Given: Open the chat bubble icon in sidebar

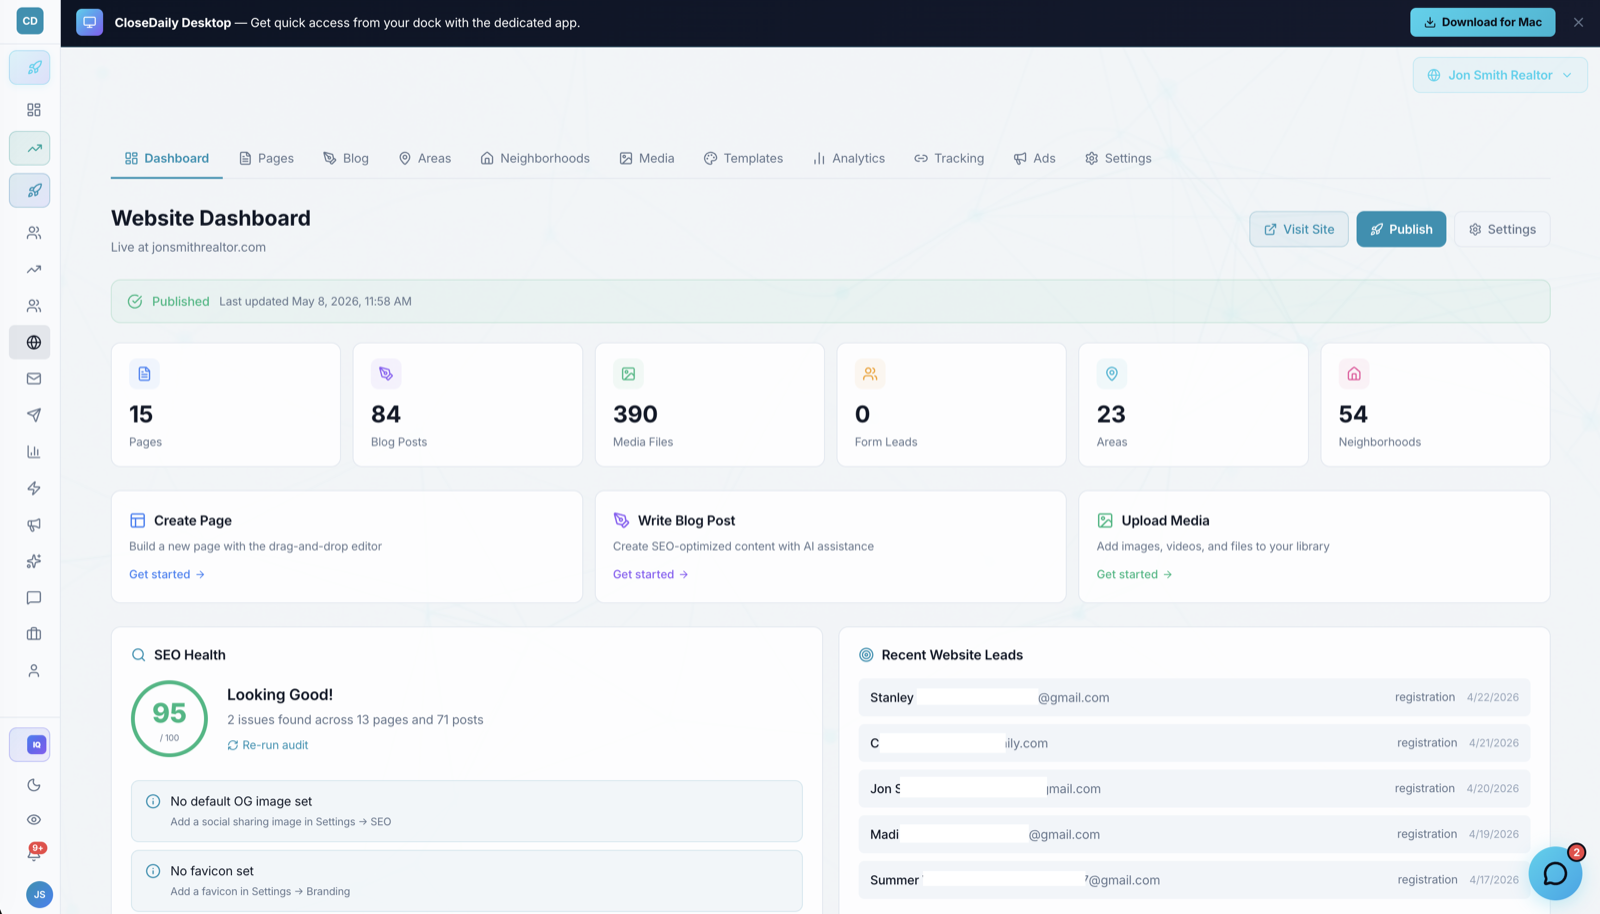Looking at the screenshot, I should pyautogui.click(x=34, y=598).
